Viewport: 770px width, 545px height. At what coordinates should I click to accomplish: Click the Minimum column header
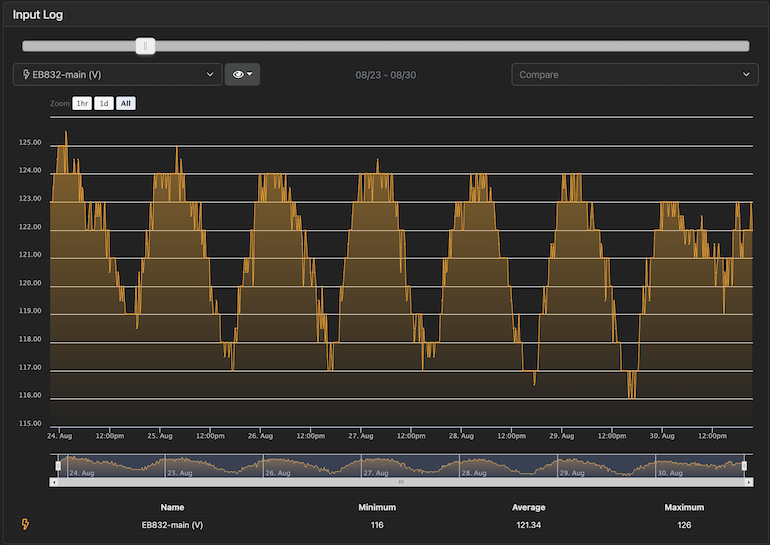pos(377,507)
